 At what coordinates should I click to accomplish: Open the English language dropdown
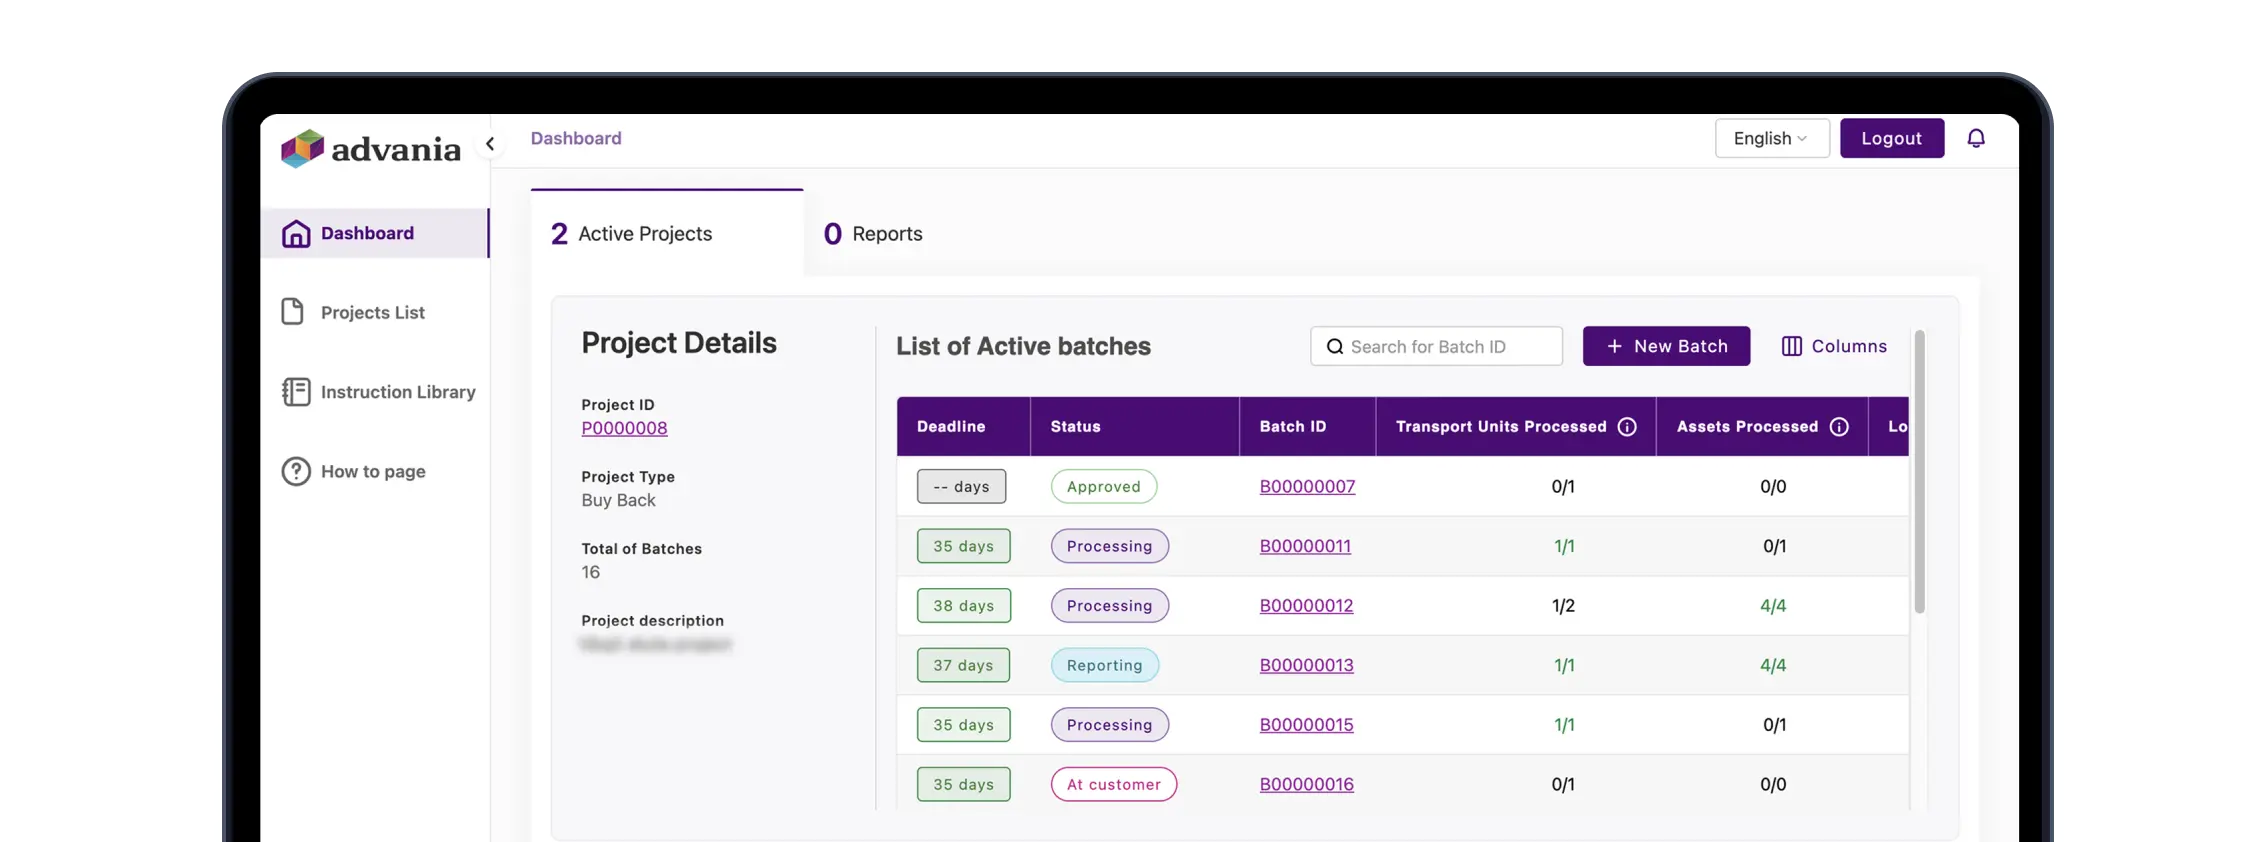point(1772,138)
